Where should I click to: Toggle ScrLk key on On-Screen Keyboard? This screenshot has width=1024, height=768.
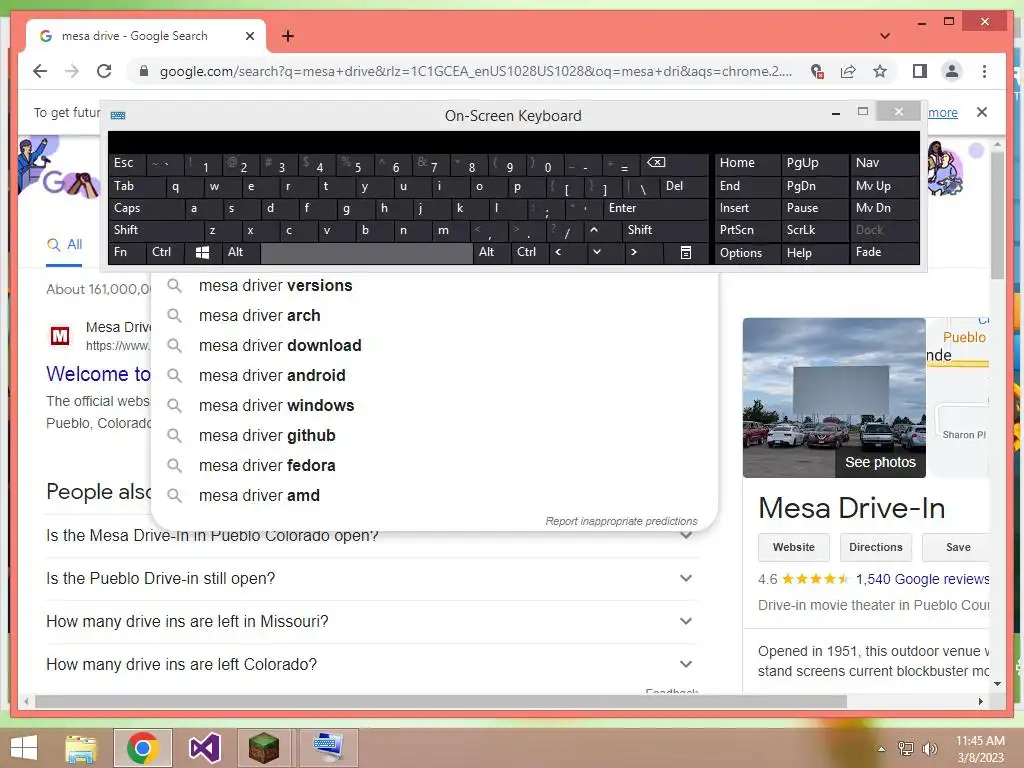click(814, 230)
